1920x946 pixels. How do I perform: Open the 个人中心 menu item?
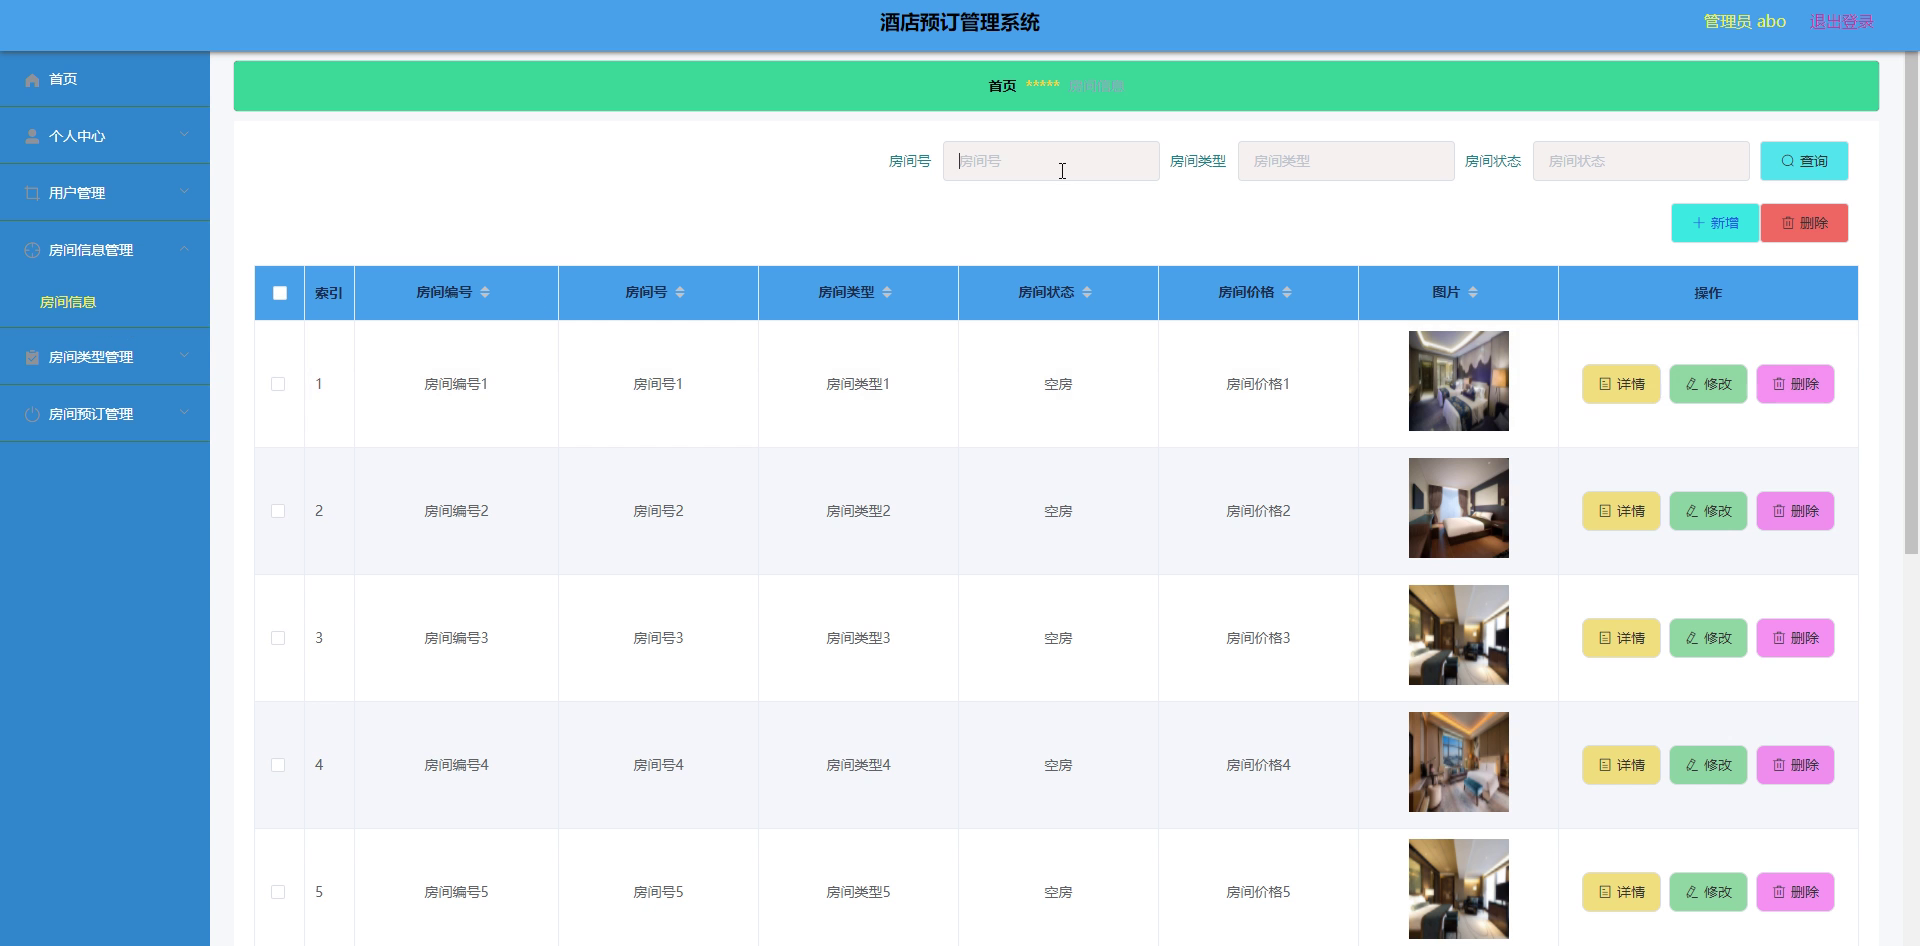pyautogui.click(x=105, y=136)
